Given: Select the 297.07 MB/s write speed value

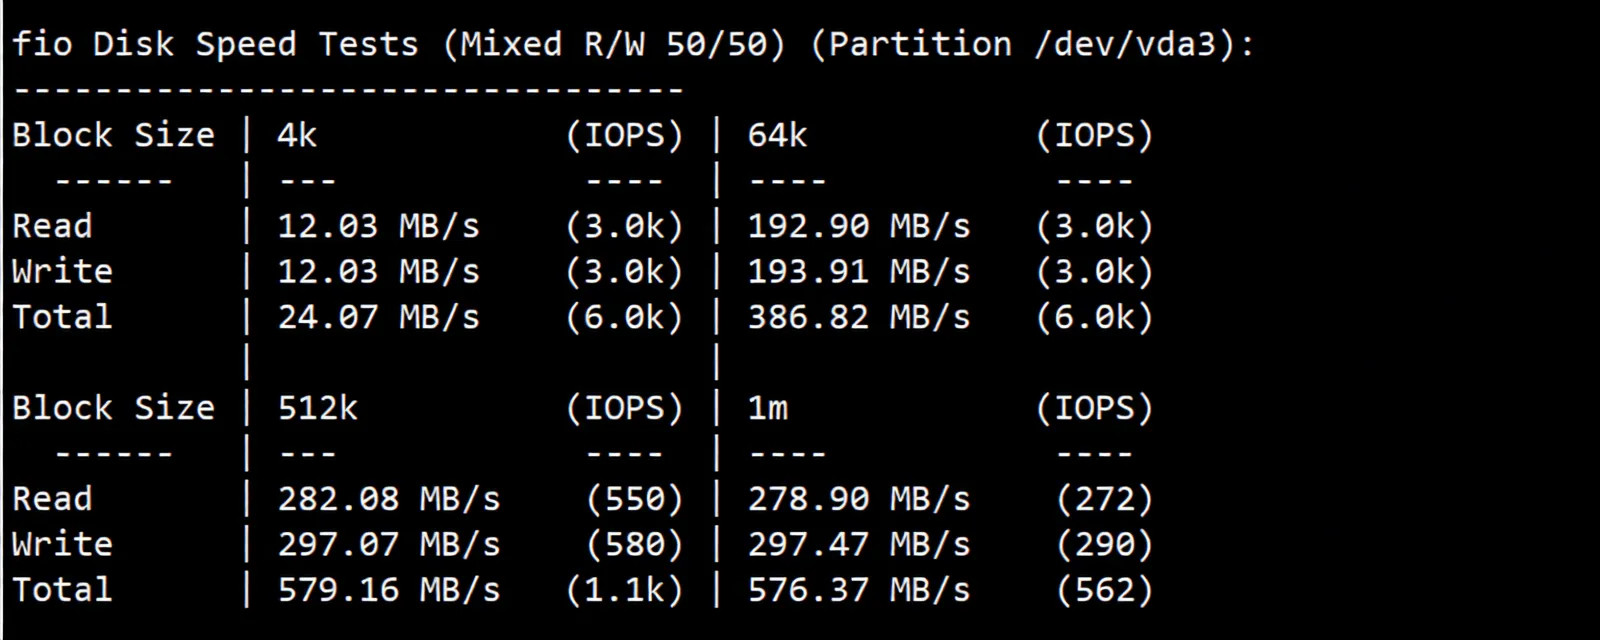Looking at the screenshot, I should 388,545.
